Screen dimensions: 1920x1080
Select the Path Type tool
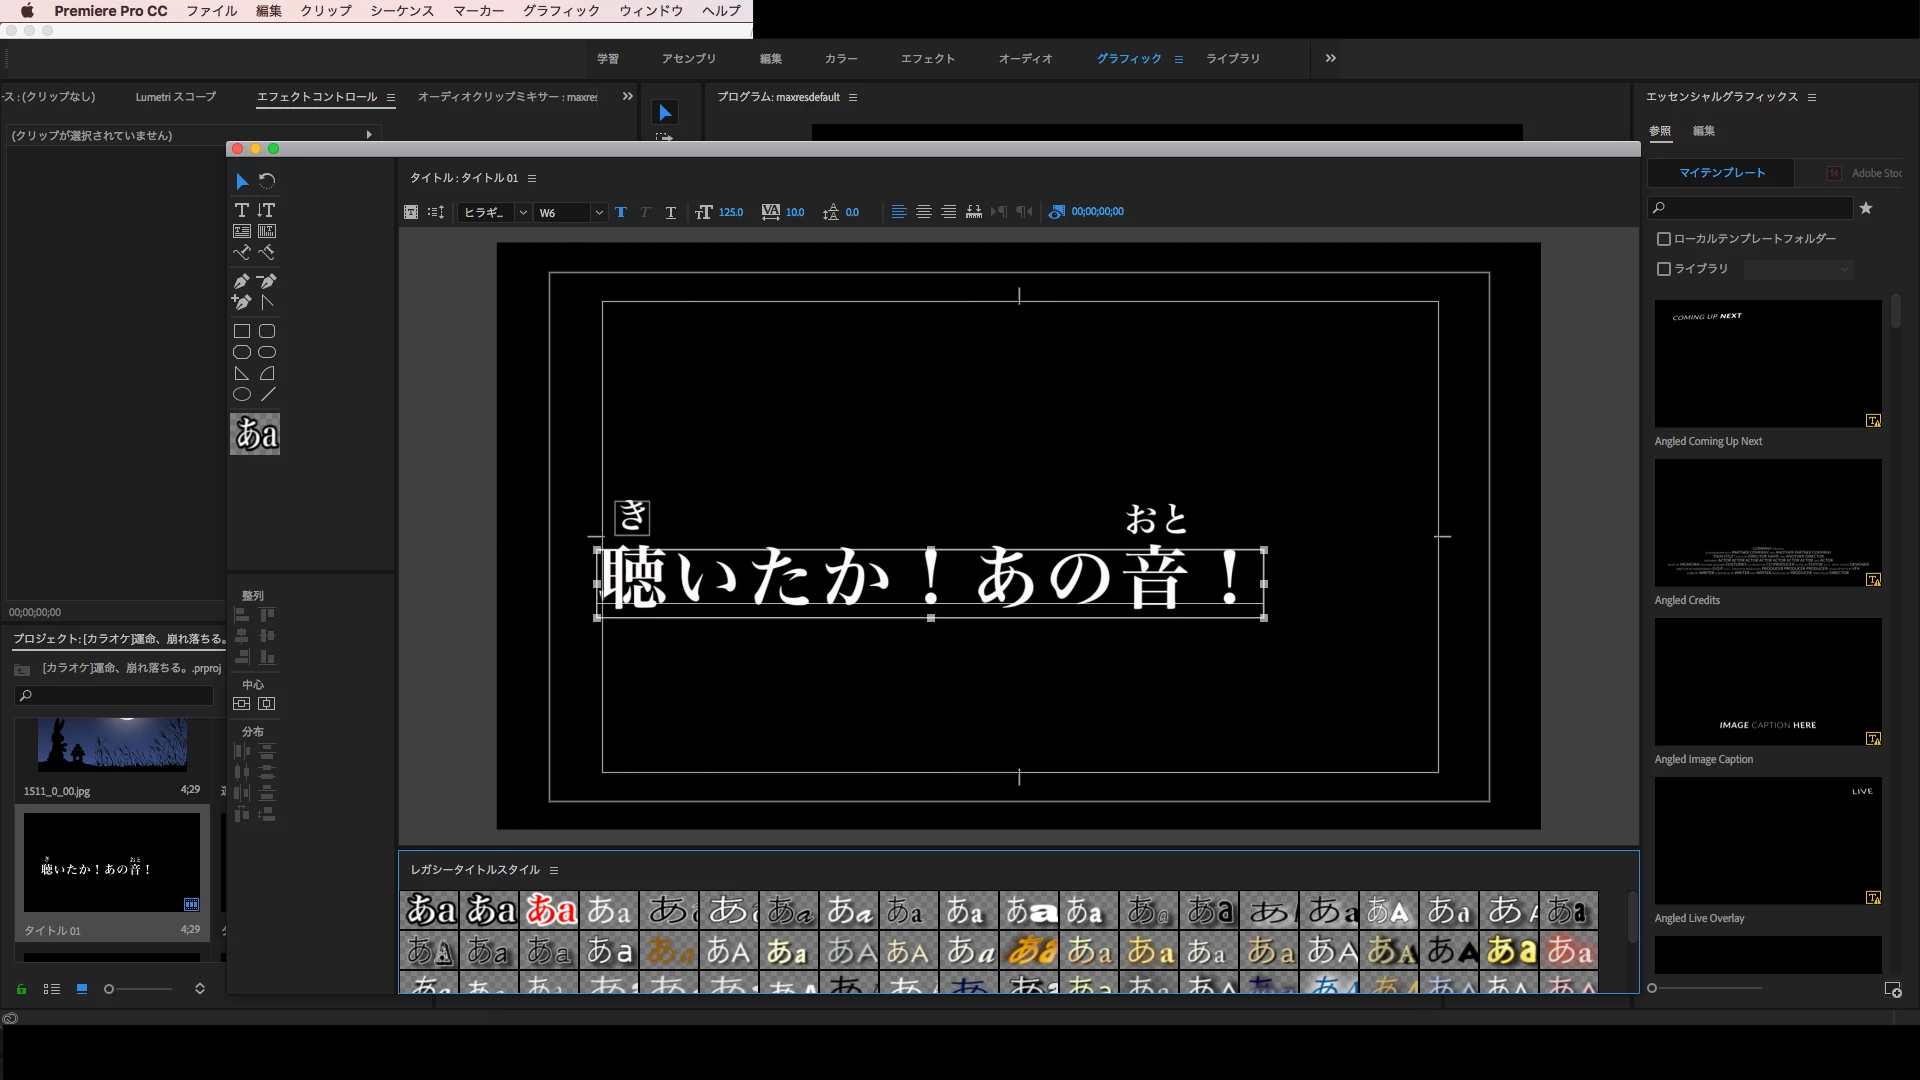coord(241,252)
